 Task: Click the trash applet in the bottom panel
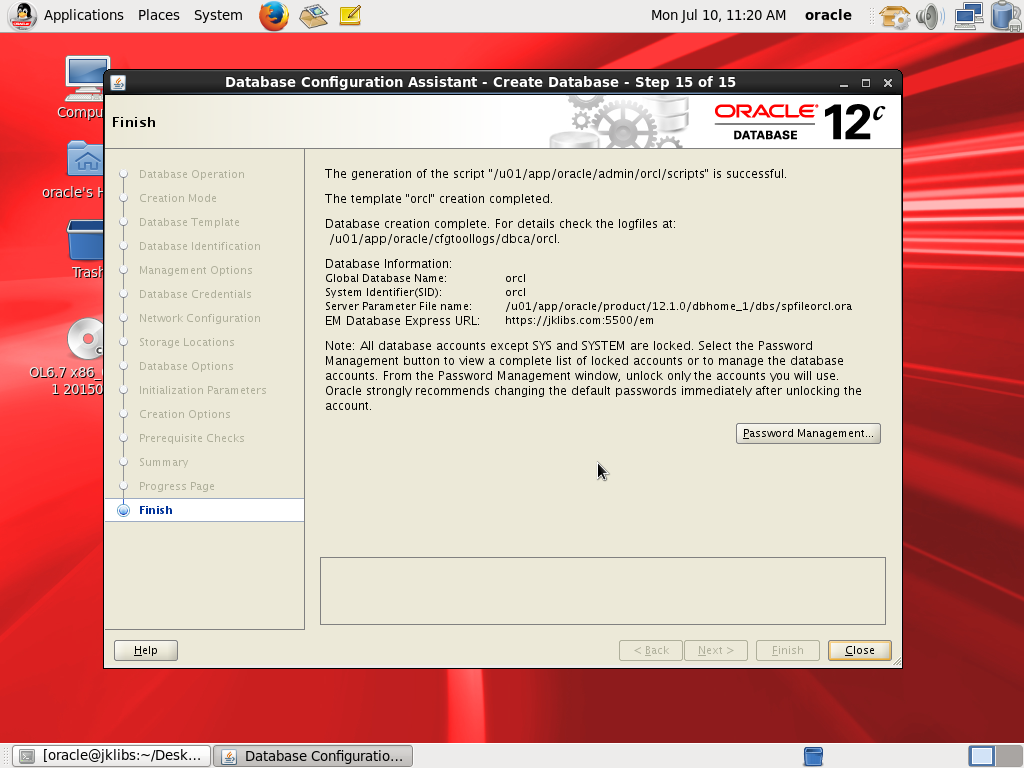(x=813, y=756)
